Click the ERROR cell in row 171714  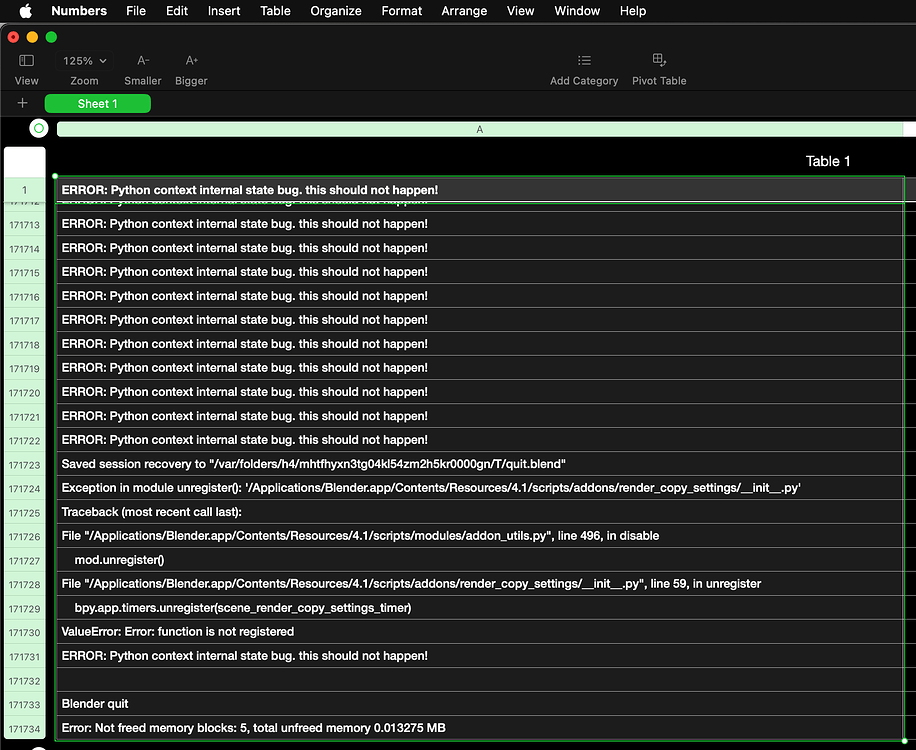click(x=480, y=248)
